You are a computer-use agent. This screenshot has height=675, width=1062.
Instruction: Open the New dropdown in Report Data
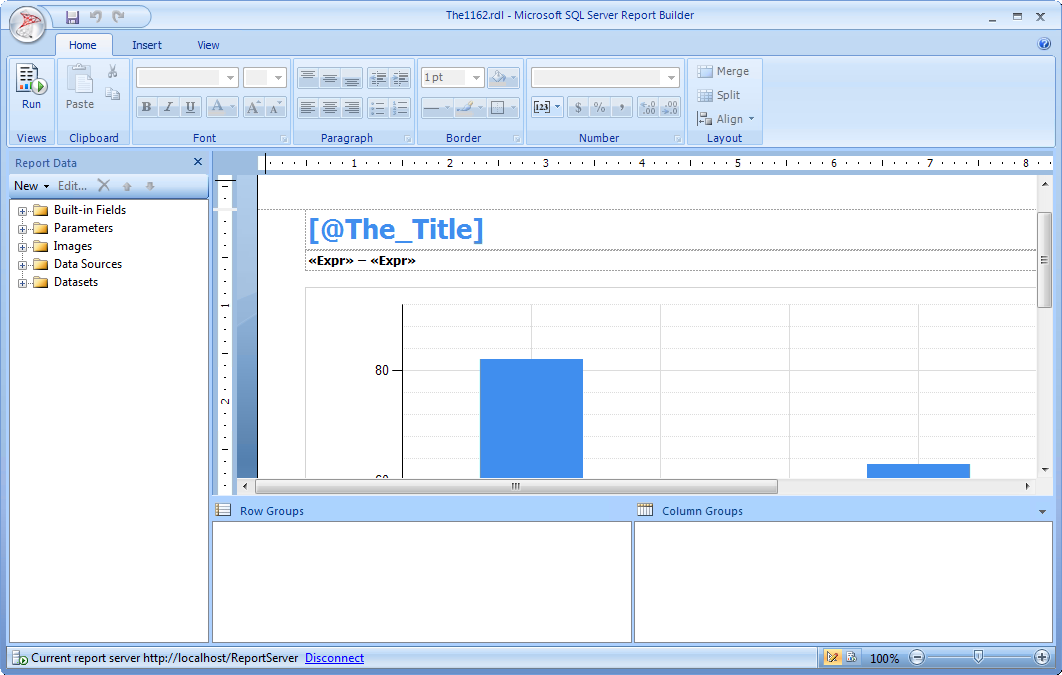(x=30, y=185)
